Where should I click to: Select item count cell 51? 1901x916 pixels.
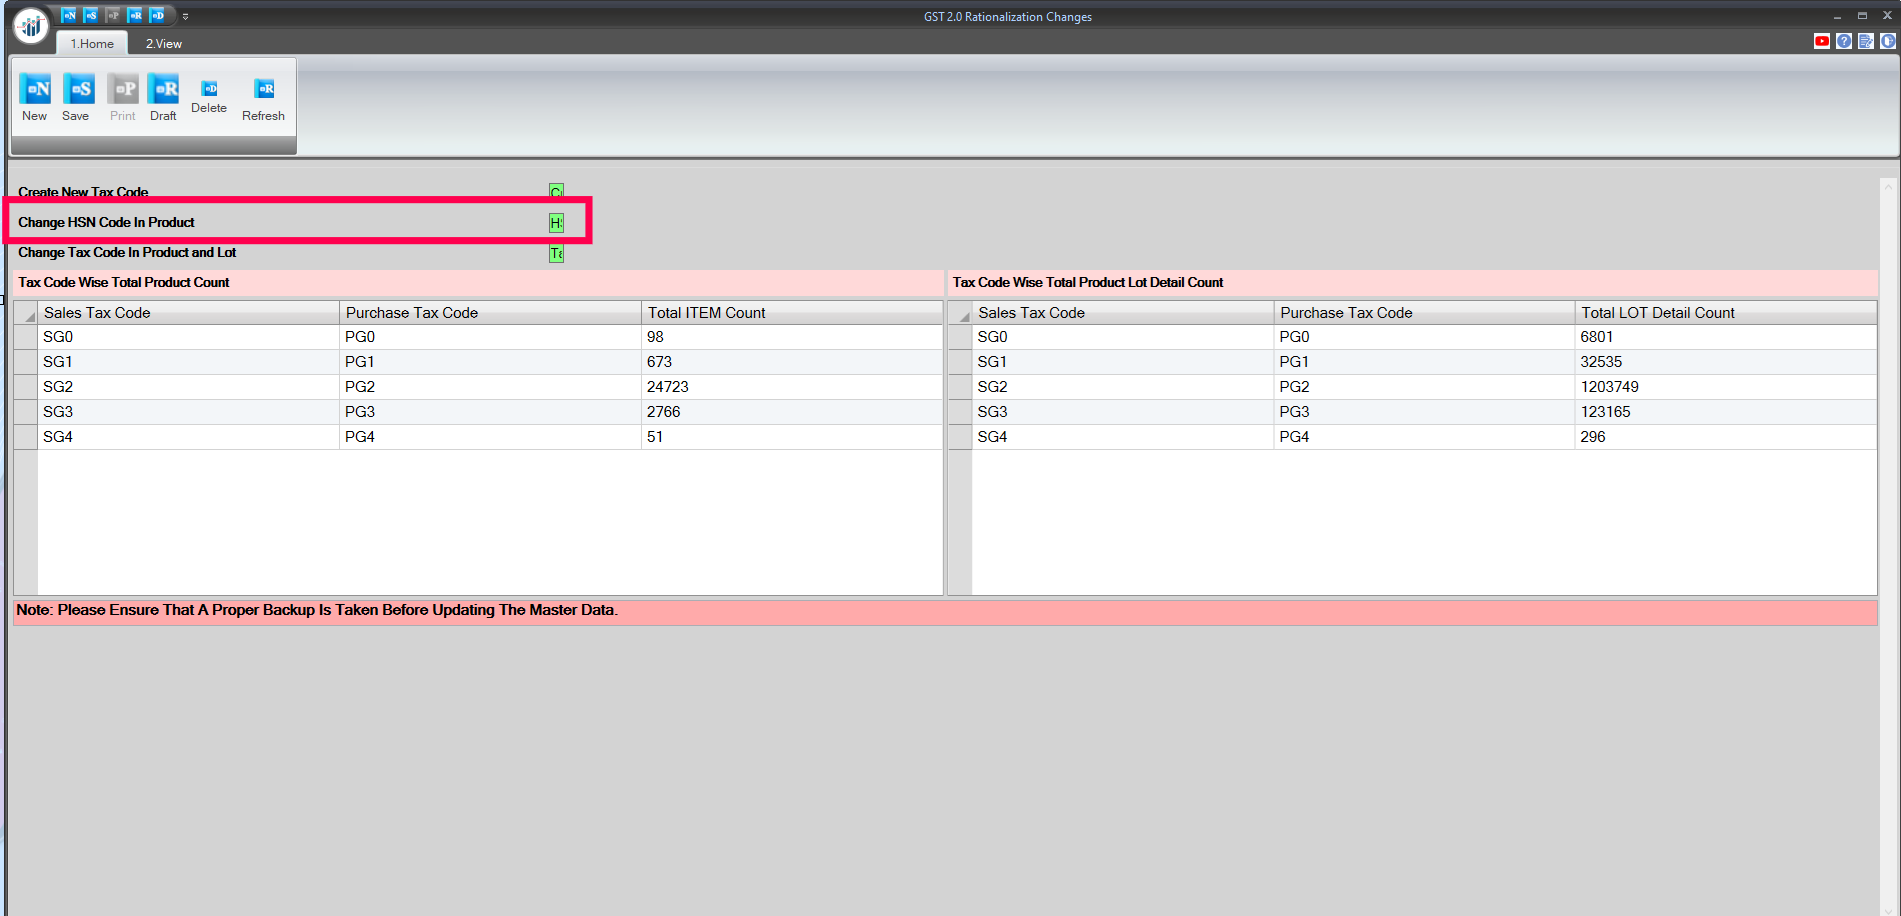point(792,437)
